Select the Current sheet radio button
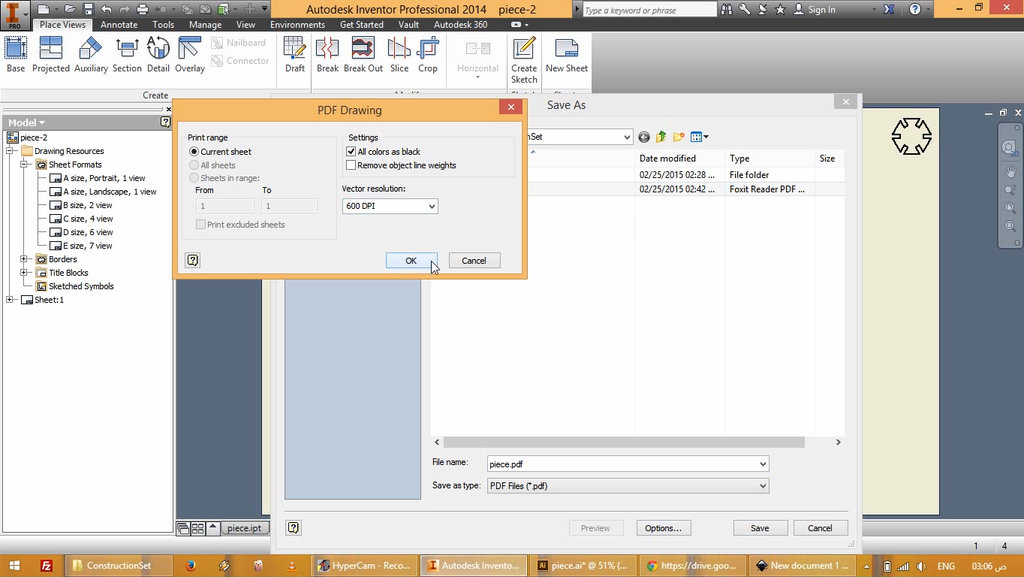Image resolution: width=1024 pixels, height=577 pixels. [194, 151]
